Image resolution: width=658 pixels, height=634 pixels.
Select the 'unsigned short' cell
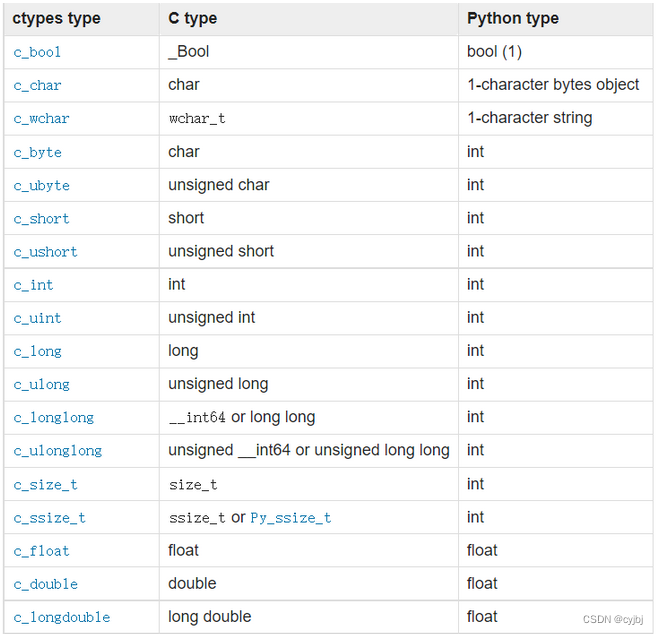point(308,251)
